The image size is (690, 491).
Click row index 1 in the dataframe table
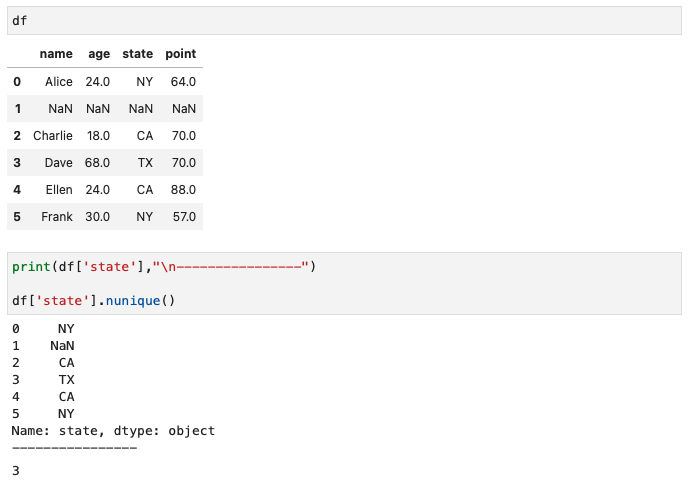tap(17, 108)
